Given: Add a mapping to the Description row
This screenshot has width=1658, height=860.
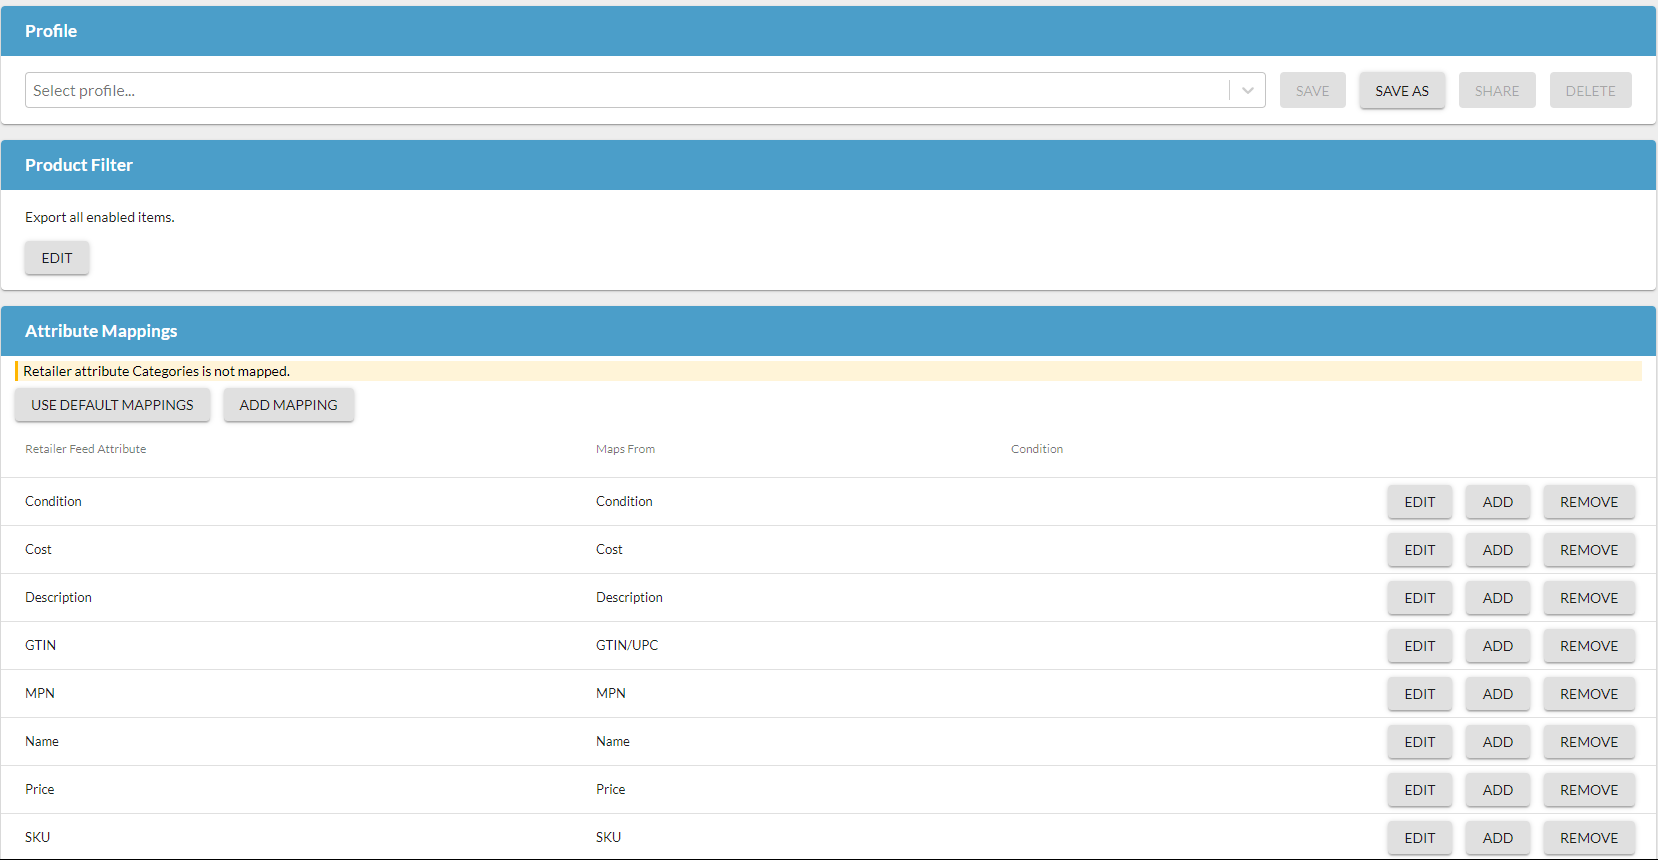Looking at the screenshot, I should 1497,598.
